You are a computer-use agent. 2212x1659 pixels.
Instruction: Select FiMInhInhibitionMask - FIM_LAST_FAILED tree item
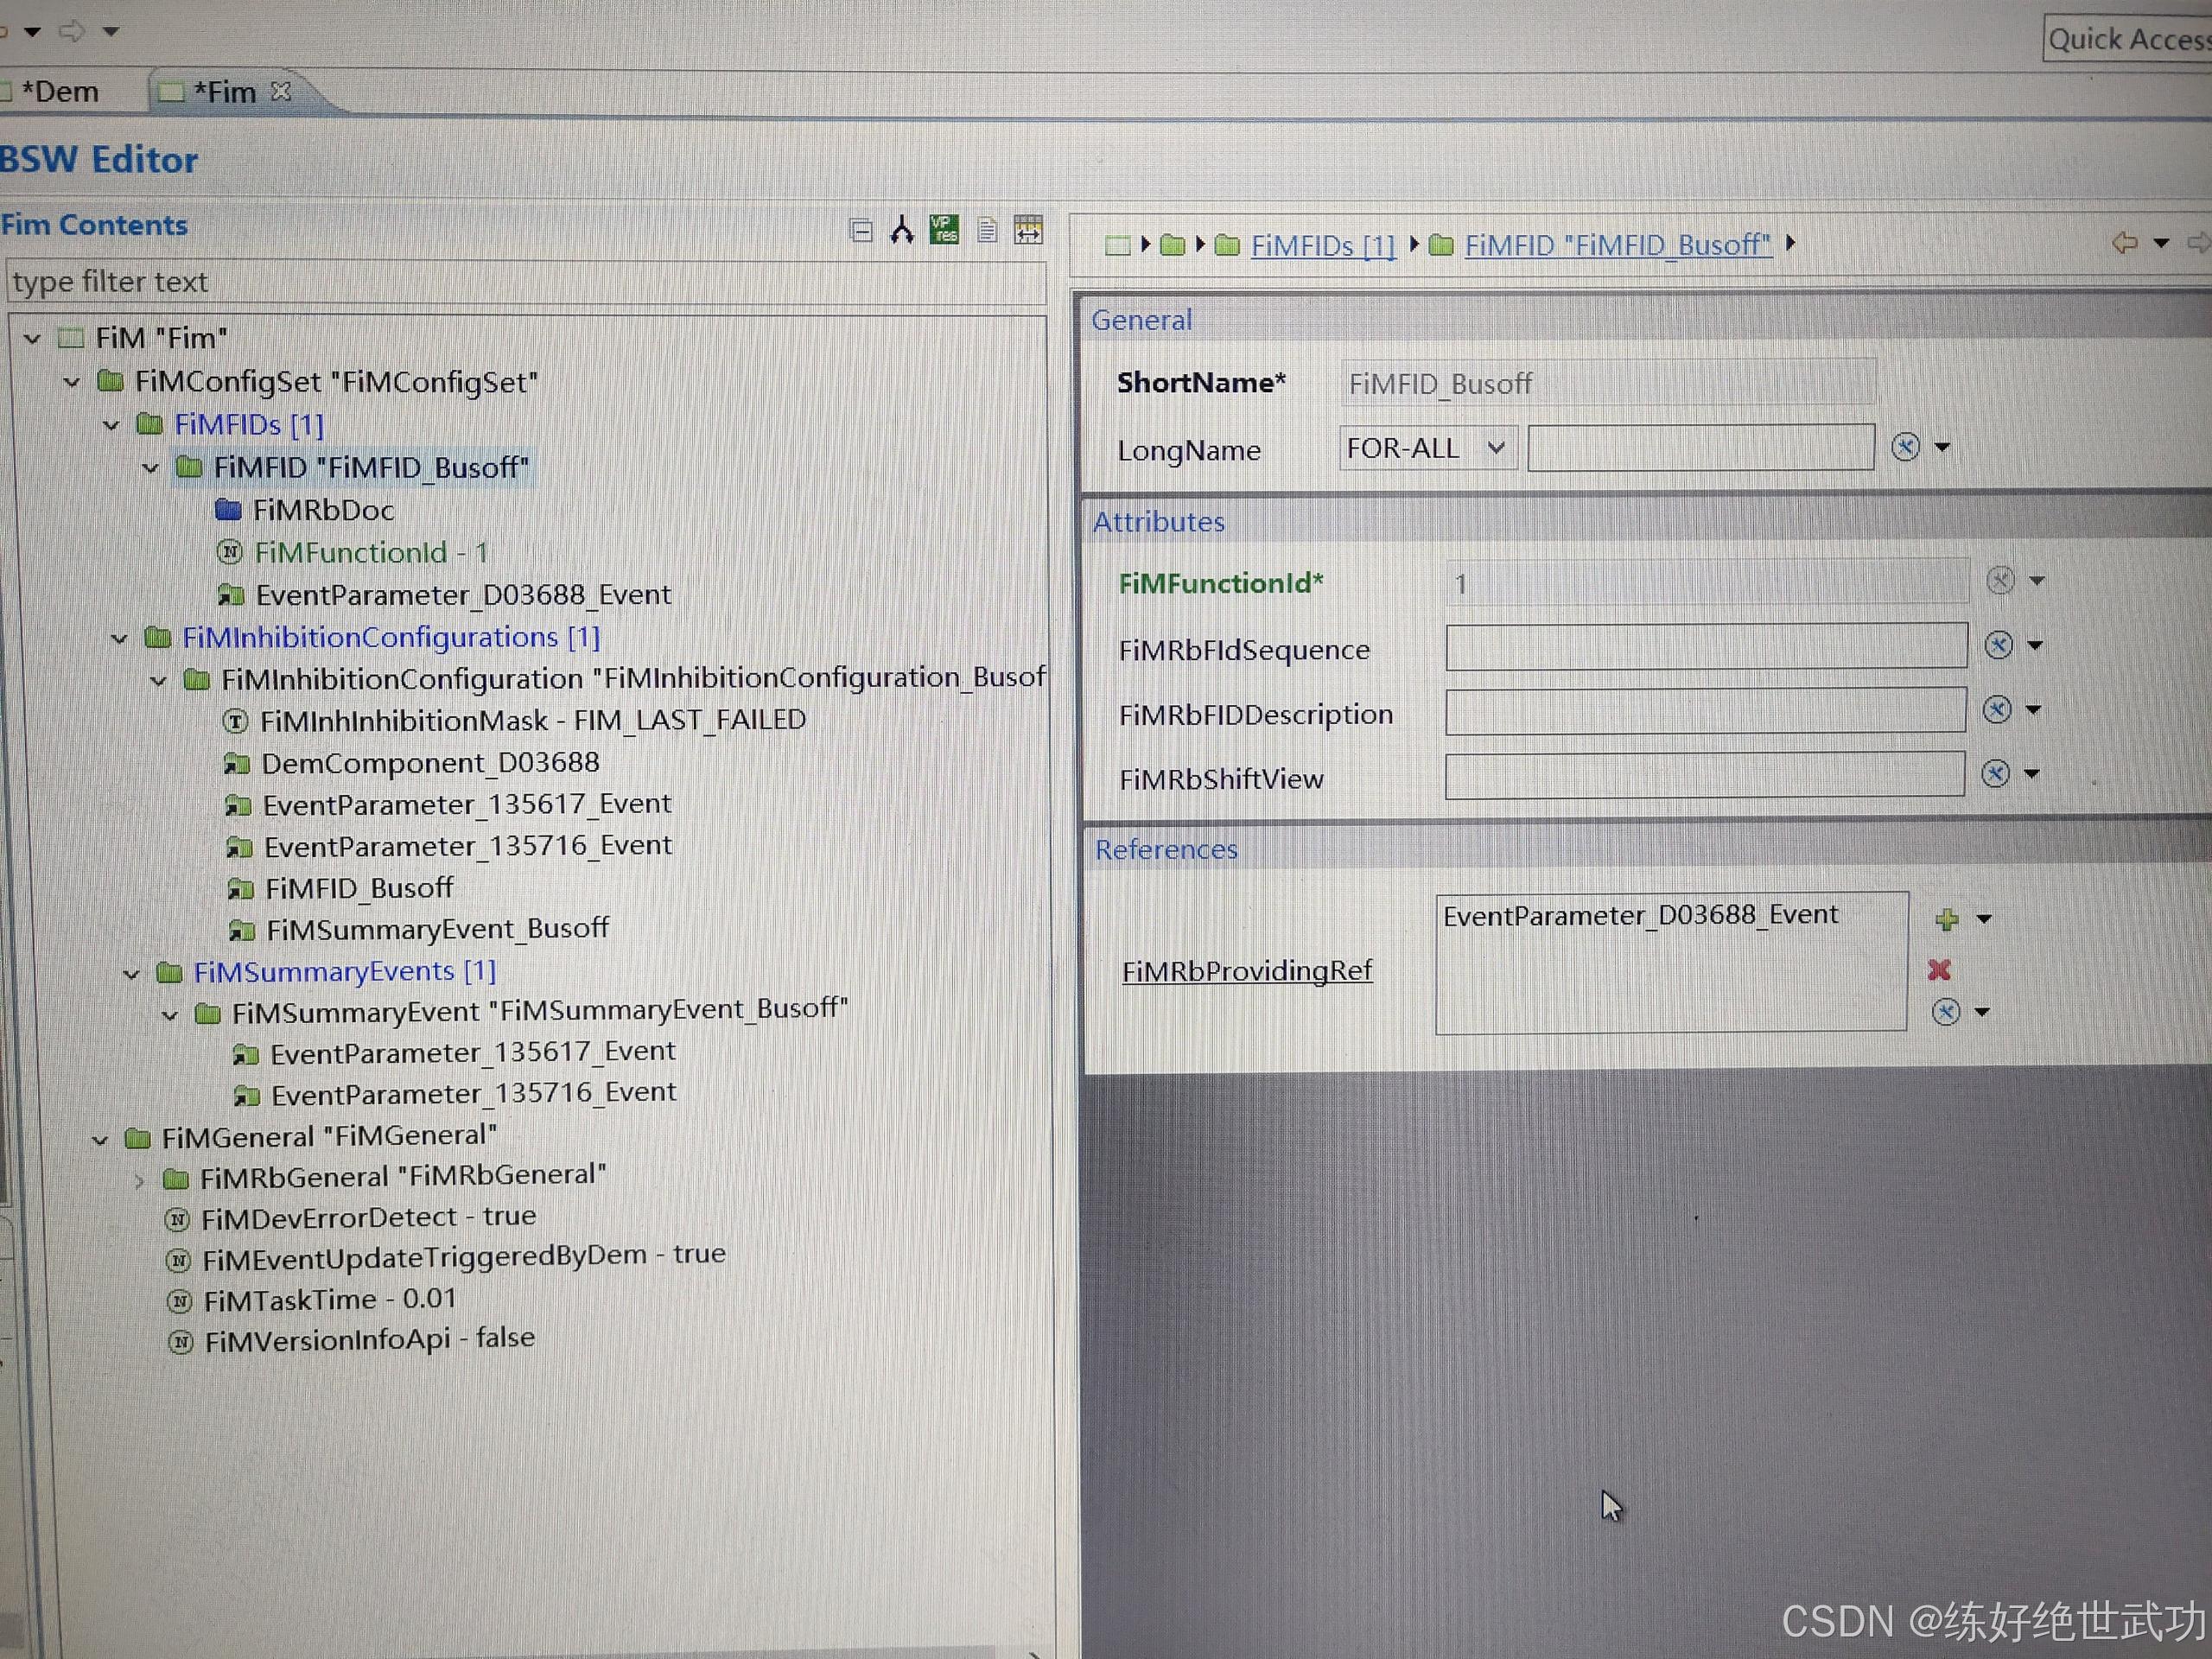click(x=532, y=720)
